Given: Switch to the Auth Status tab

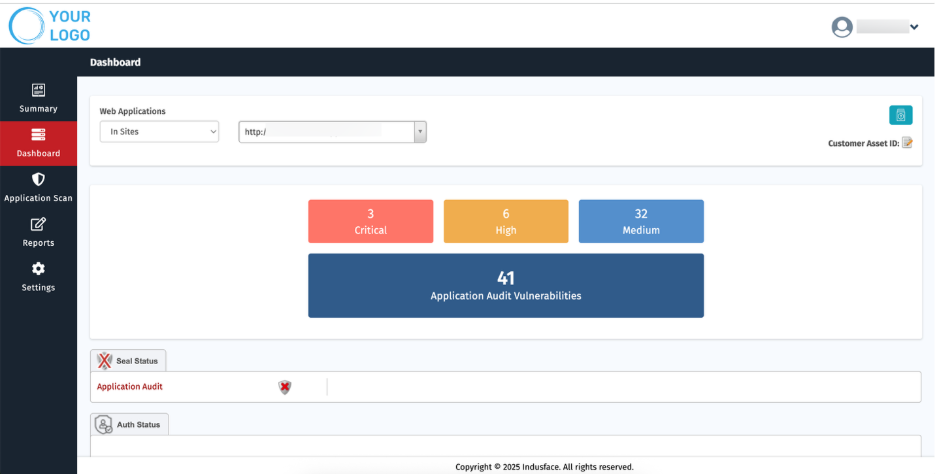Looking at the screenshot, I should click(x=130, y=424).
